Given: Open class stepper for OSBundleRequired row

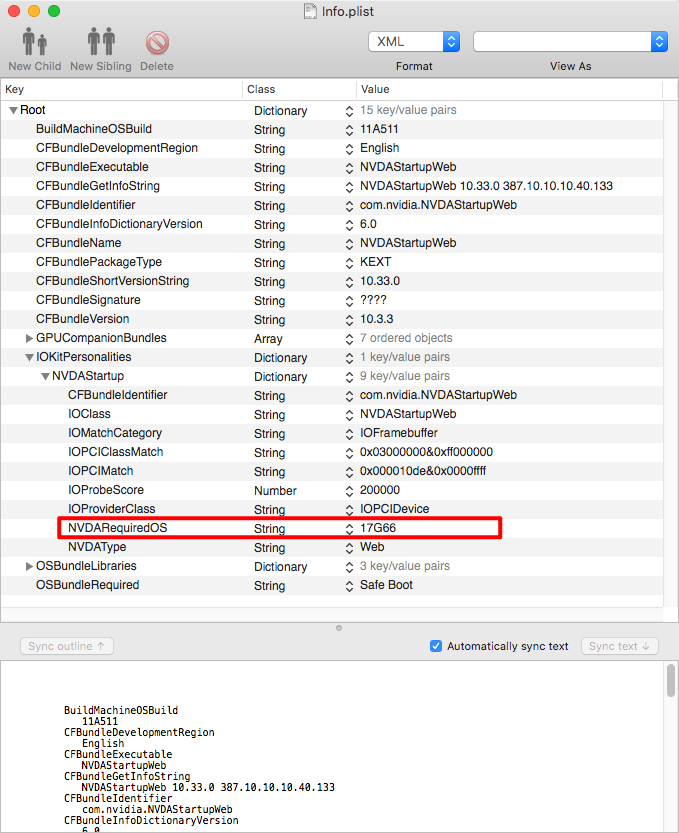Looking at the screenshot, I should click(x=349, y=585).
